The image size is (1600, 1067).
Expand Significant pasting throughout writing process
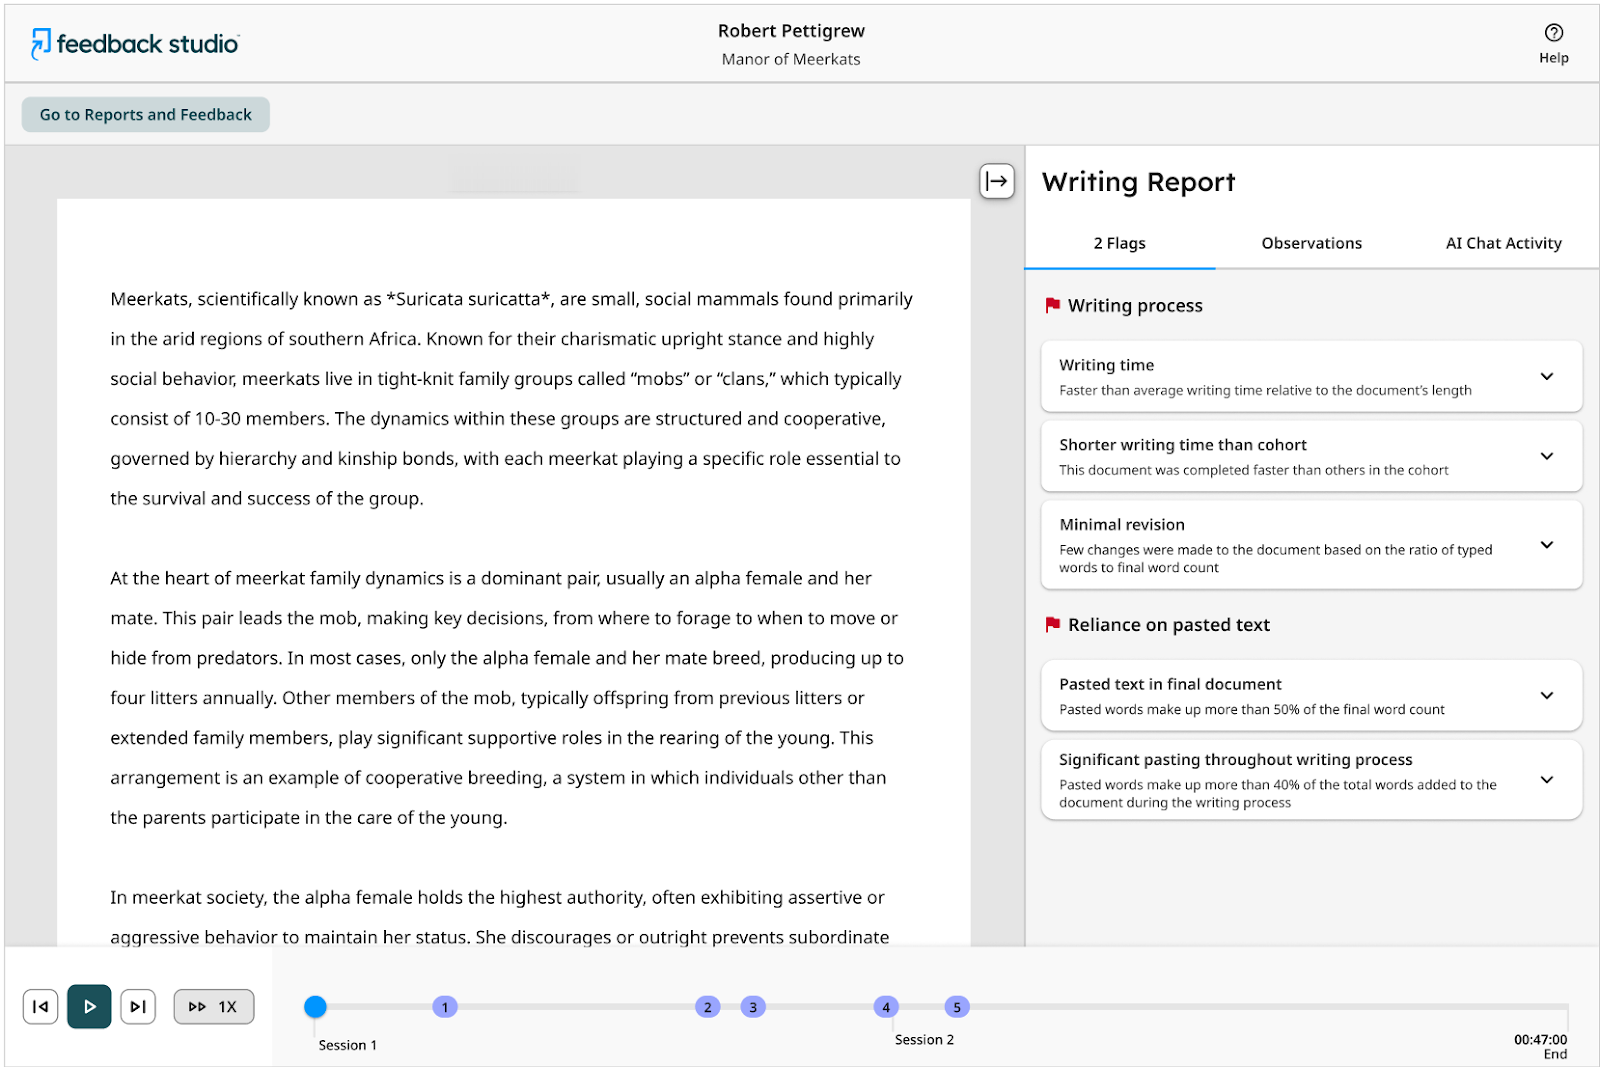point(1311,780)
